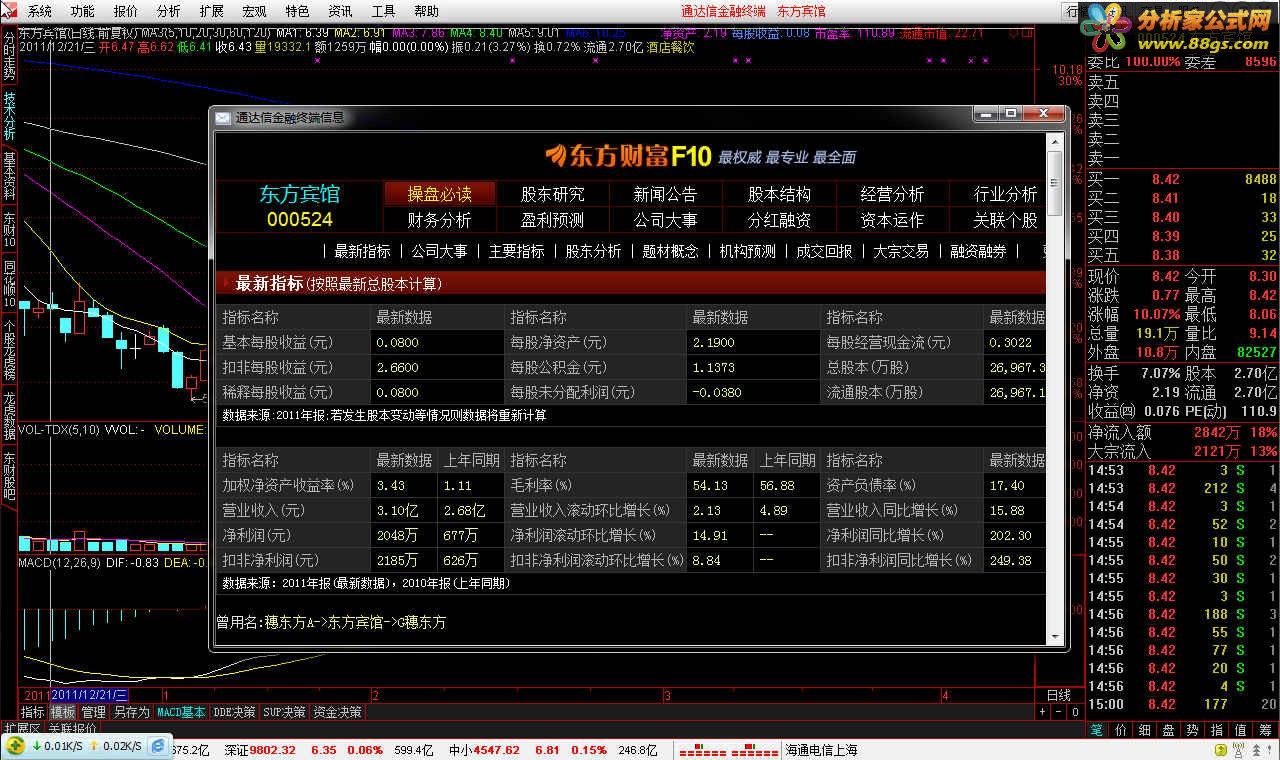
Task: Open the 分析 menu
Action: (x=169, y=11)
